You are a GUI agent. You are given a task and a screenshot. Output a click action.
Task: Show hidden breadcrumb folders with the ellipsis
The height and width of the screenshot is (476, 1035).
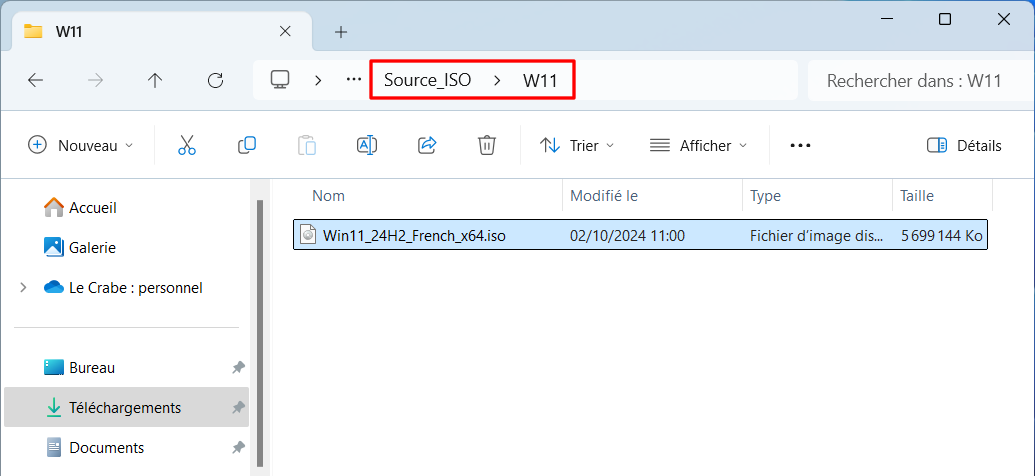pos(354,79)
